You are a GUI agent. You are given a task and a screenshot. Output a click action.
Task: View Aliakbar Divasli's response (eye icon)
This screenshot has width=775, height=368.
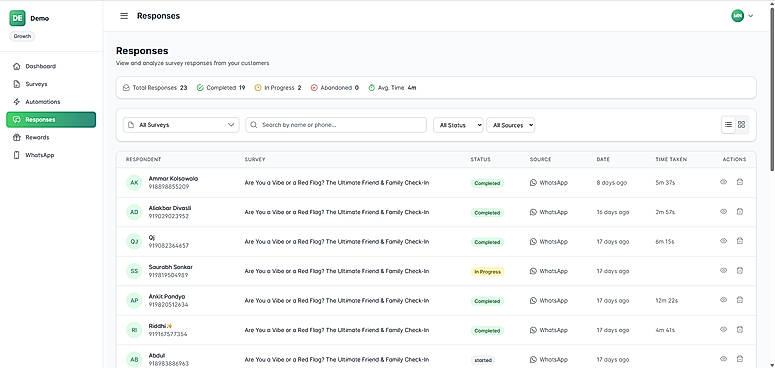pos(724,211)
